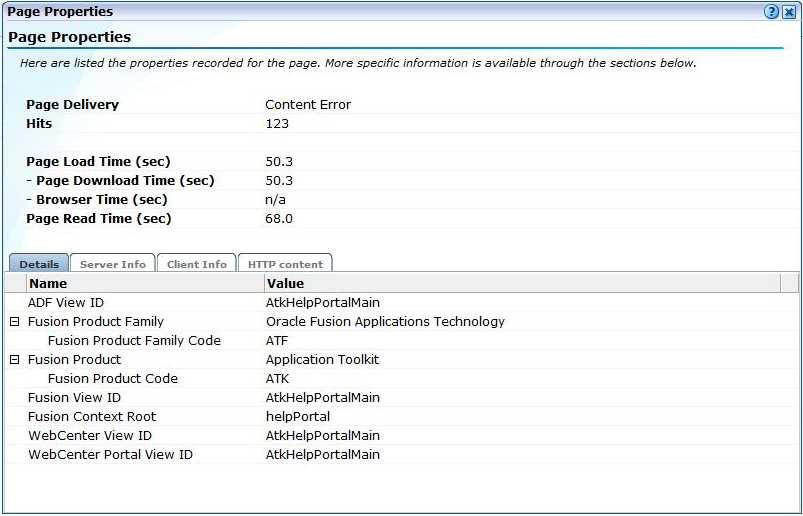
Task: Close the Page Properties dialog
Action: (789, 12)
